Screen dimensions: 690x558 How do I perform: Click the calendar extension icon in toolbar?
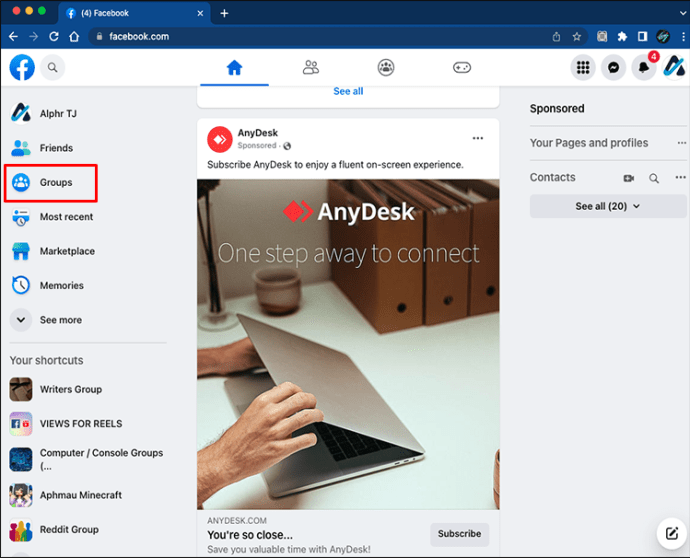[x=602, y=37]
